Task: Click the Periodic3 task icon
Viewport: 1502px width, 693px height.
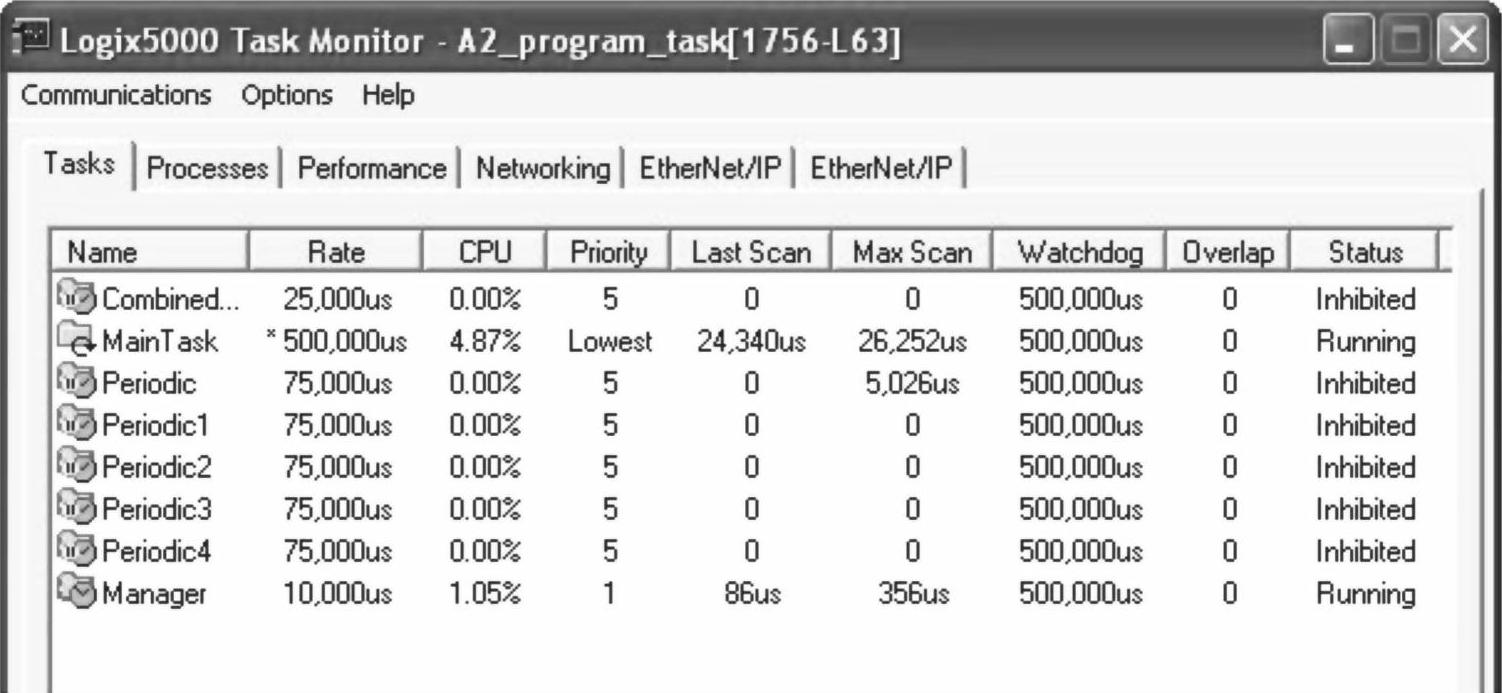Action: (x=79, y=509)
